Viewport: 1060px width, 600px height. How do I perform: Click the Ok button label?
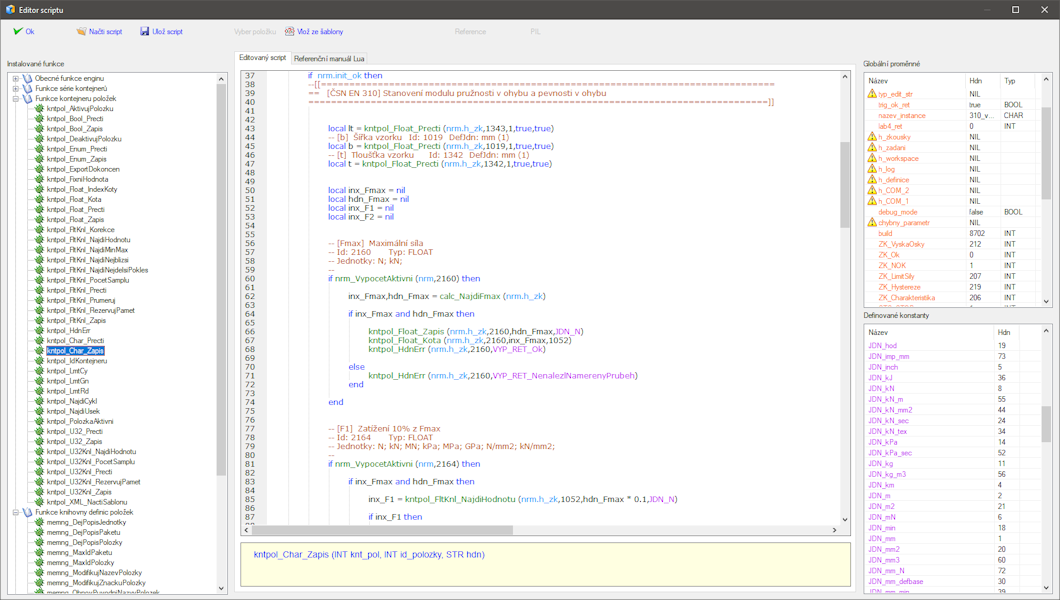(30, 32)
